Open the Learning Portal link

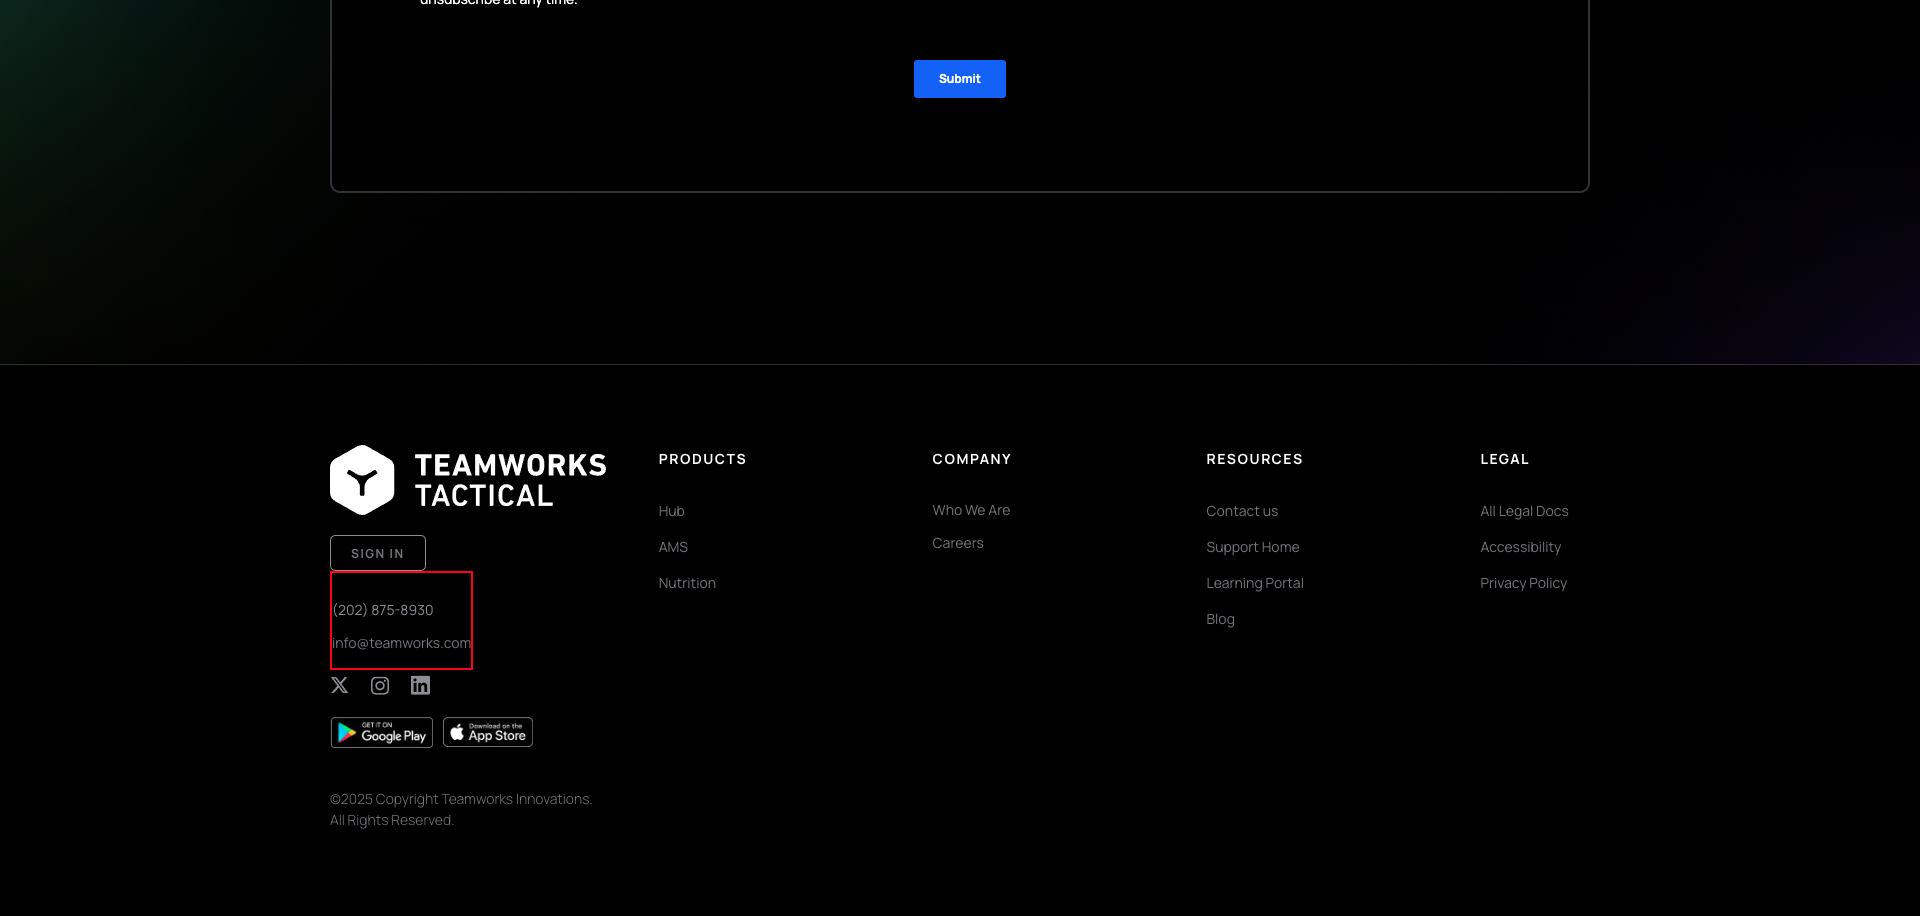1255,582
